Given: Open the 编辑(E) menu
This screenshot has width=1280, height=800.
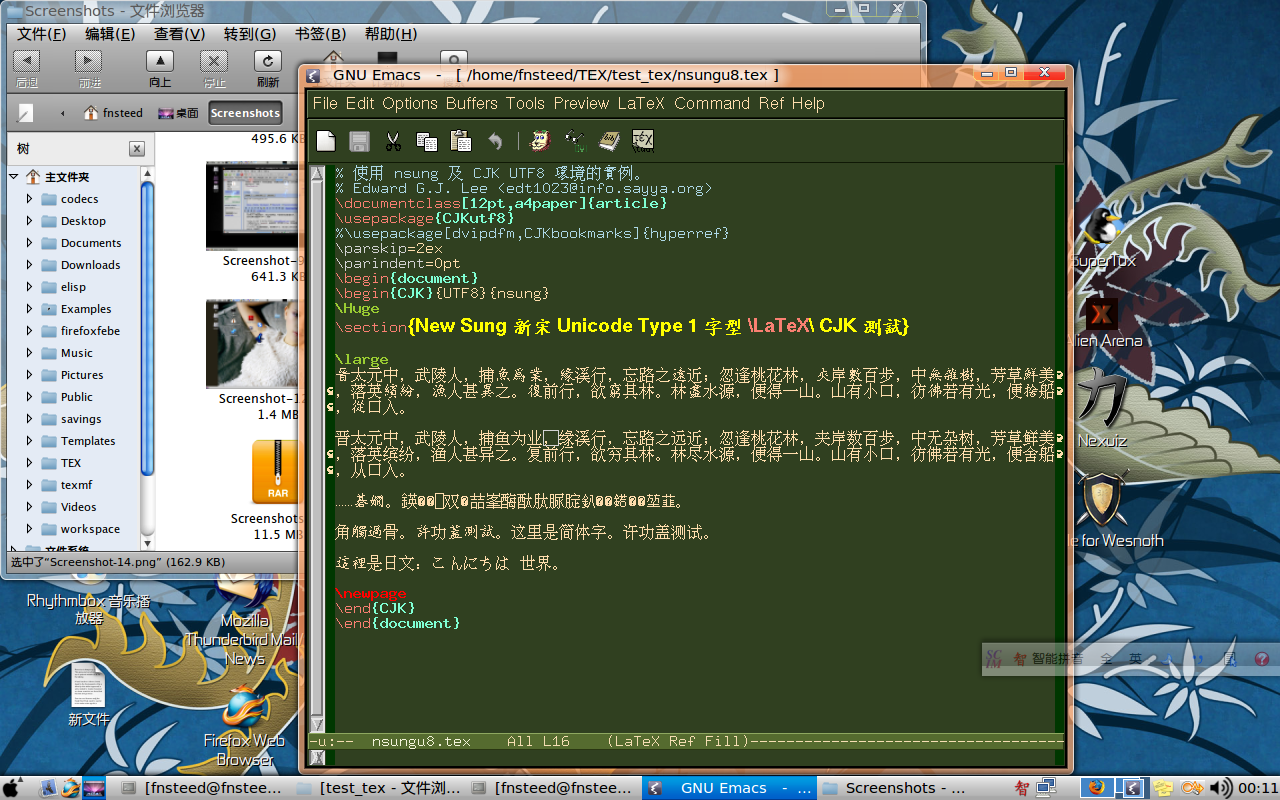Looking at the screenshot, I should pos(110,34).
